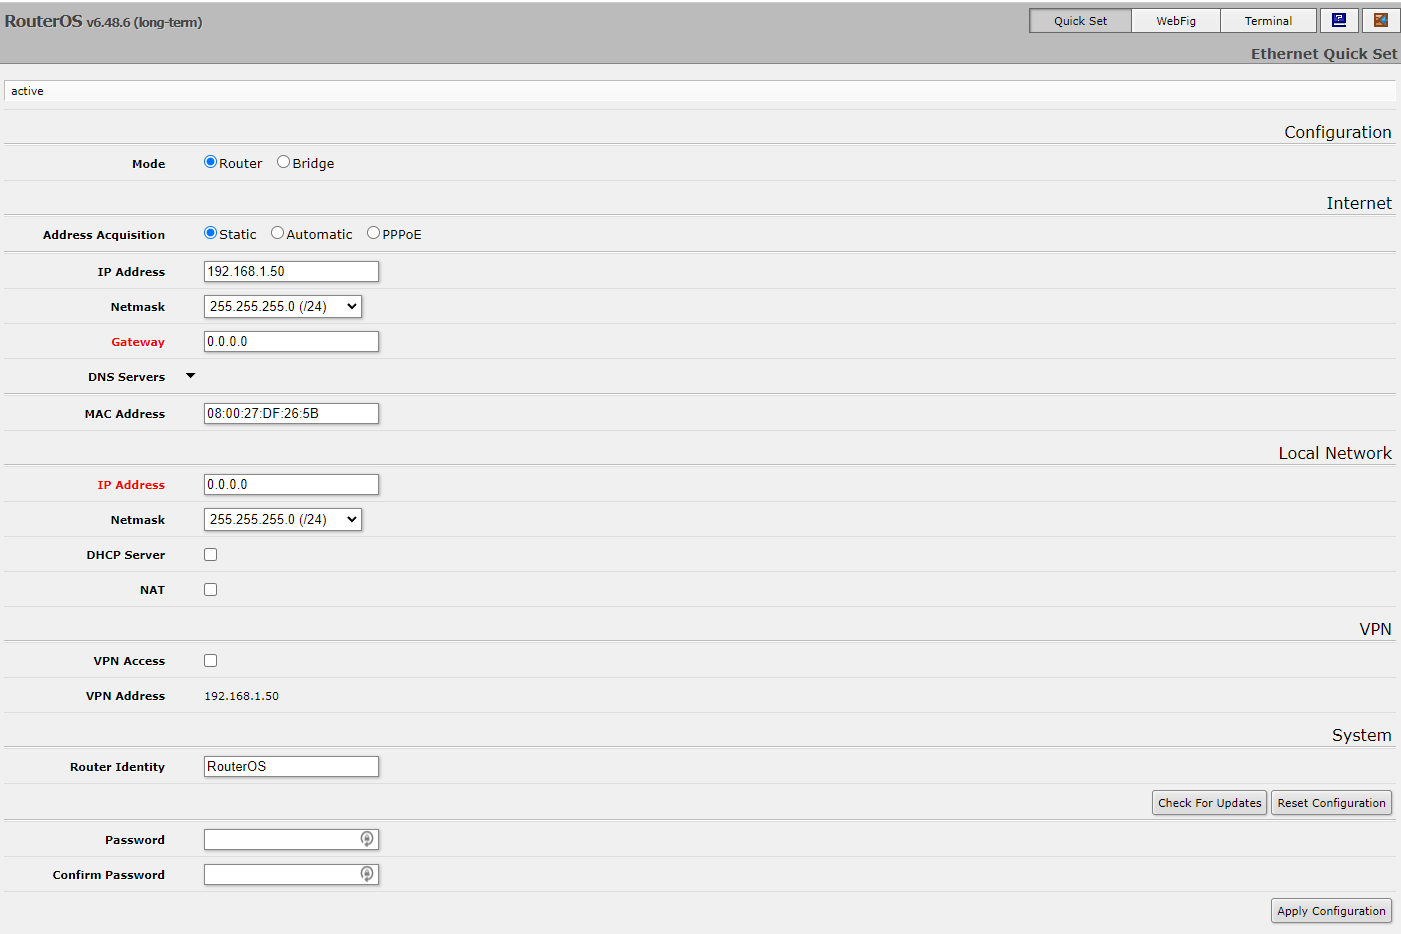
Task: Click Reset Configuration
Action: (1331, 802)
